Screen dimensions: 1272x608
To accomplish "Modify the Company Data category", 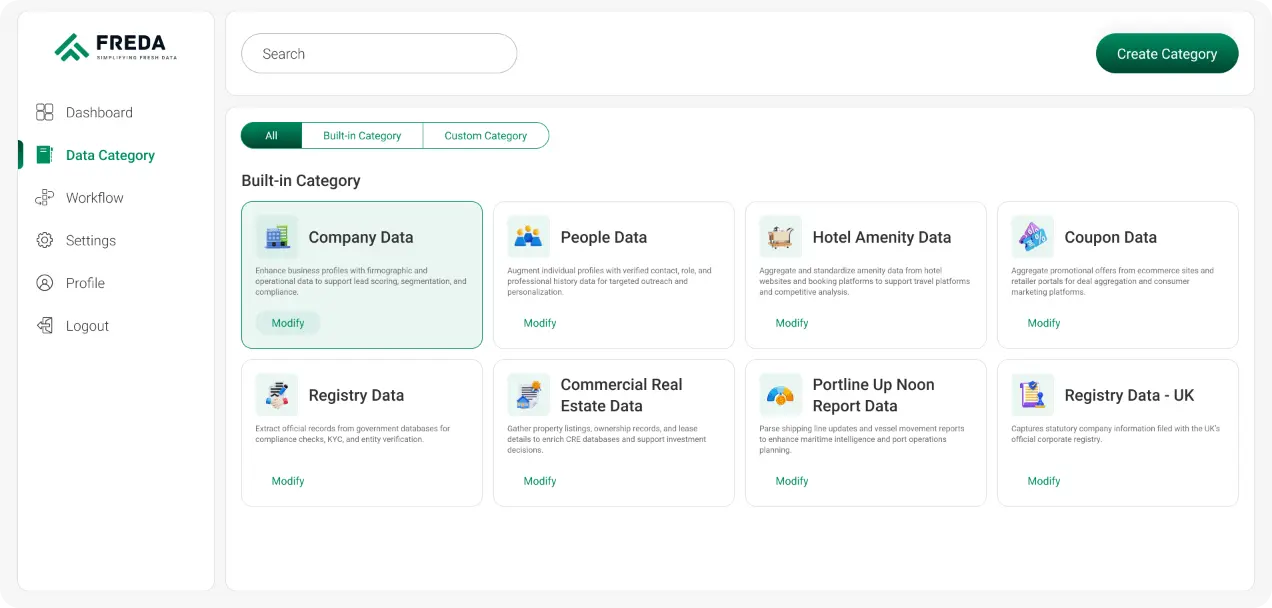I will [x=288, y=323].
